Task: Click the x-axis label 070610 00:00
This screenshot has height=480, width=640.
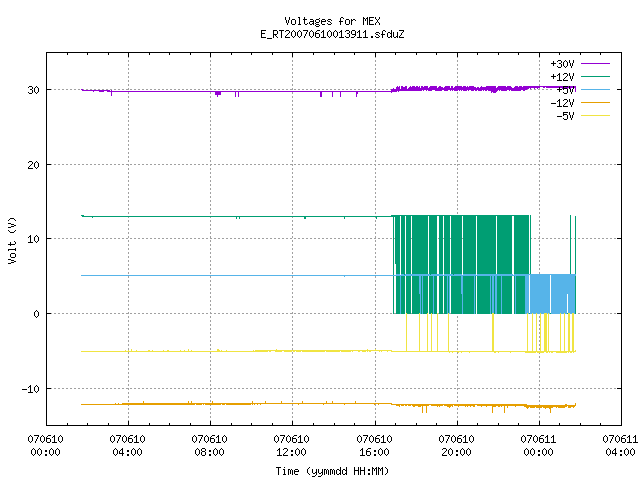Action: tap(45, 446)
